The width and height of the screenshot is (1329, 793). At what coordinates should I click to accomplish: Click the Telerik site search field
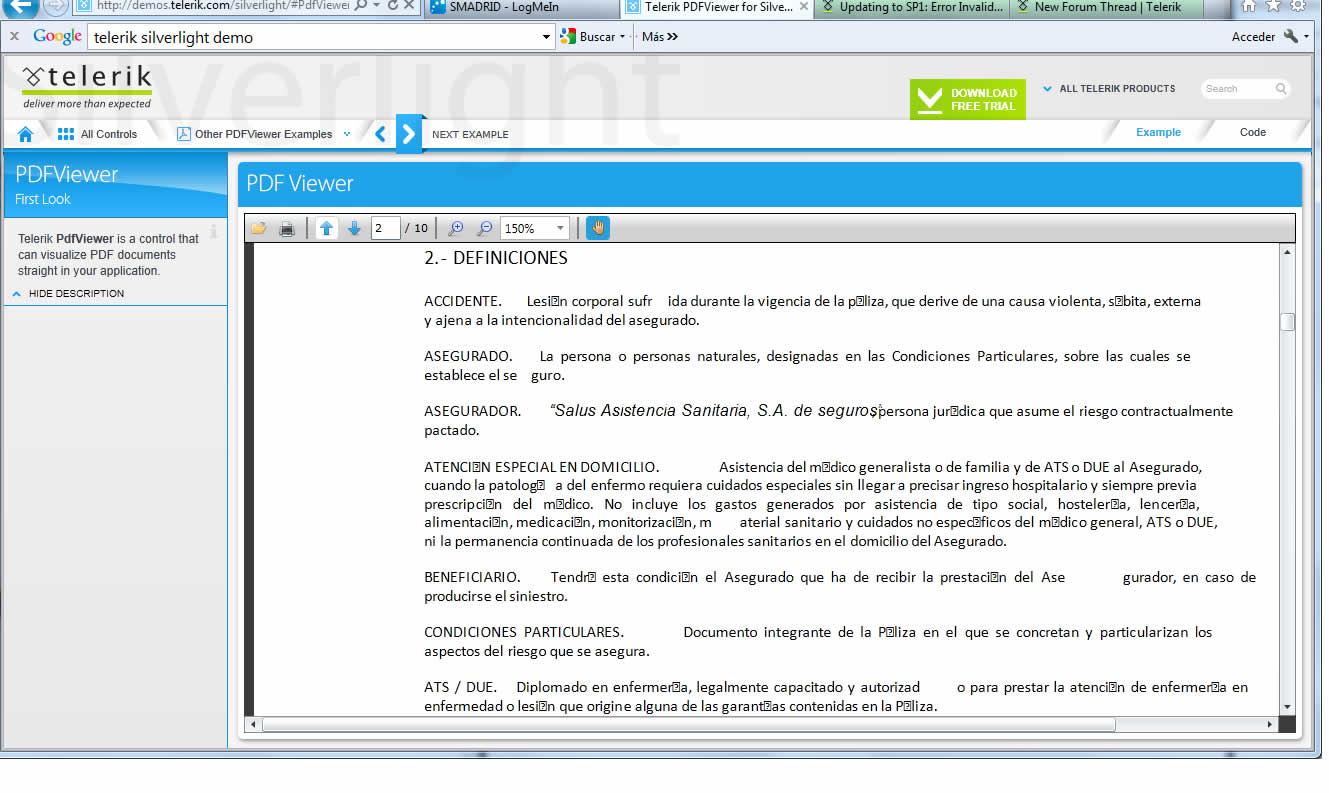[1238, 89]
